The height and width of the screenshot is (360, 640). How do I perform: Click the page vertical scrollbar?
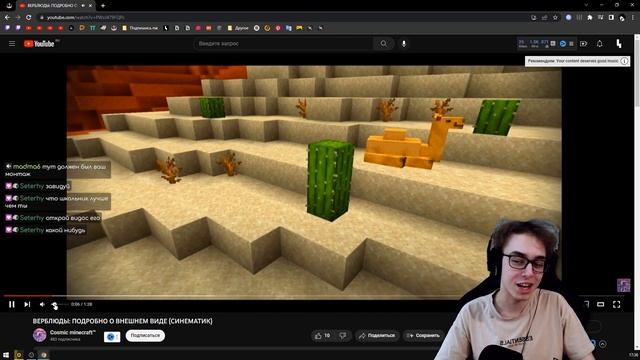(x=637, y=192)
